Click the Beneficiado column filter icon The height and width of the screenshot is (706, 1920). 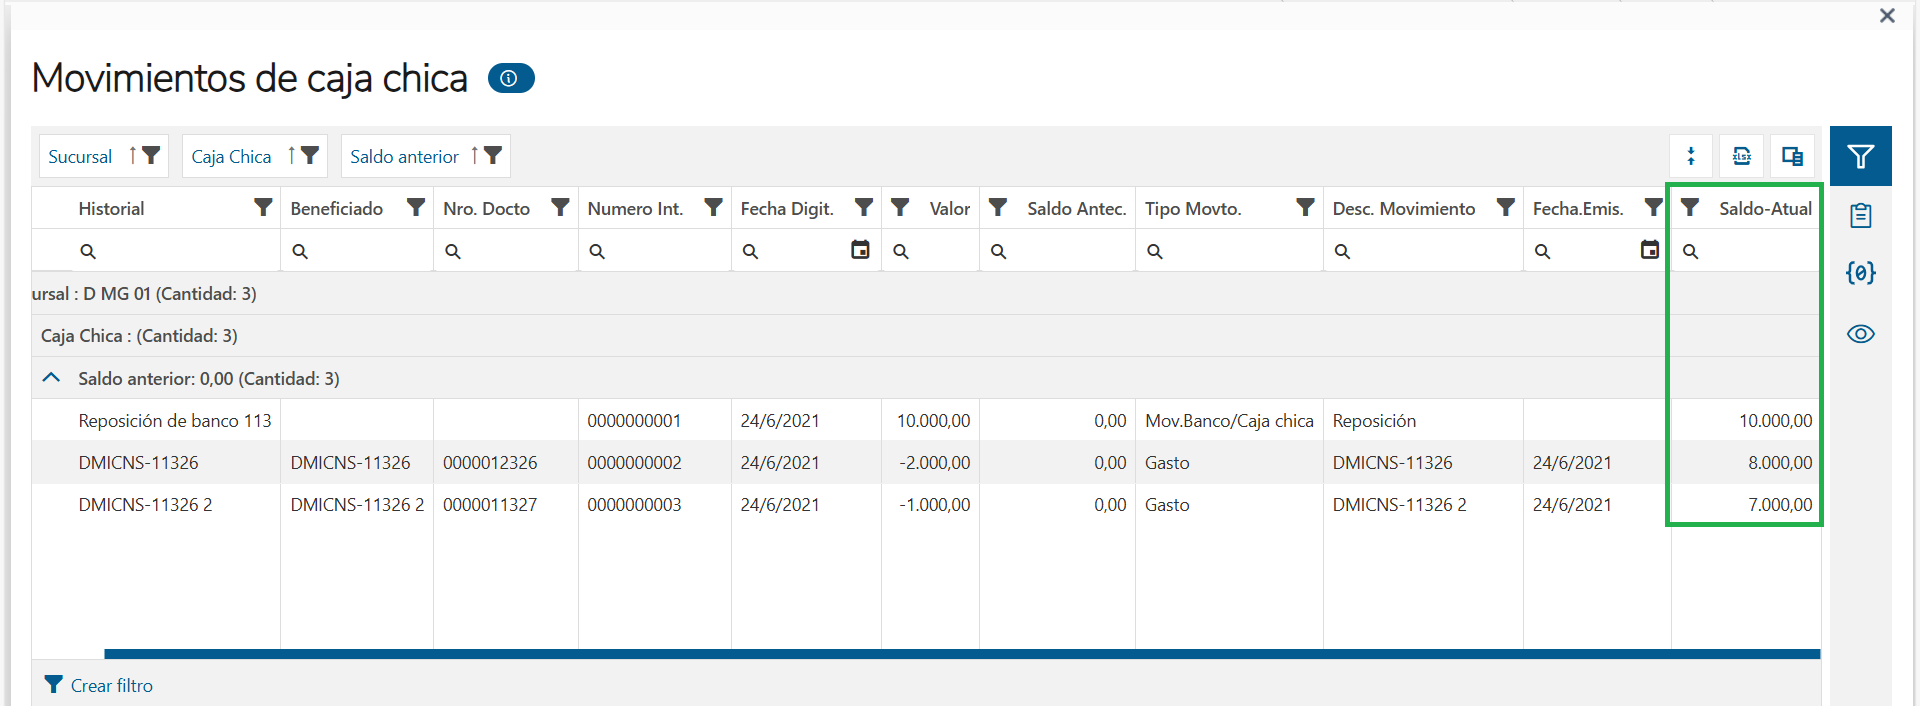pyautogui.click(x=416, y=207)
